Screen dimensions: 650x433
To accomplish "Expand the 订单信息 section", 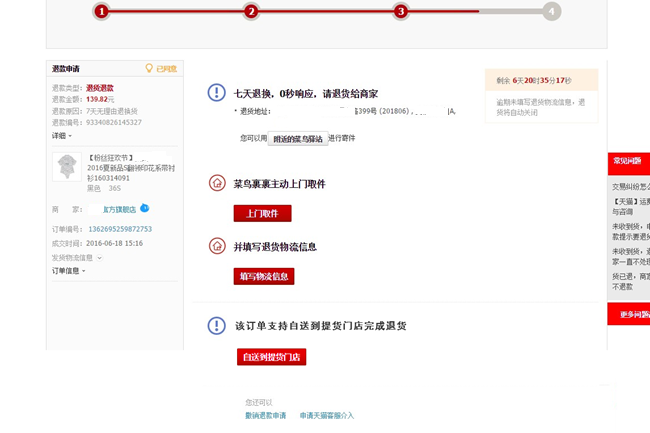I will (68, 271).
